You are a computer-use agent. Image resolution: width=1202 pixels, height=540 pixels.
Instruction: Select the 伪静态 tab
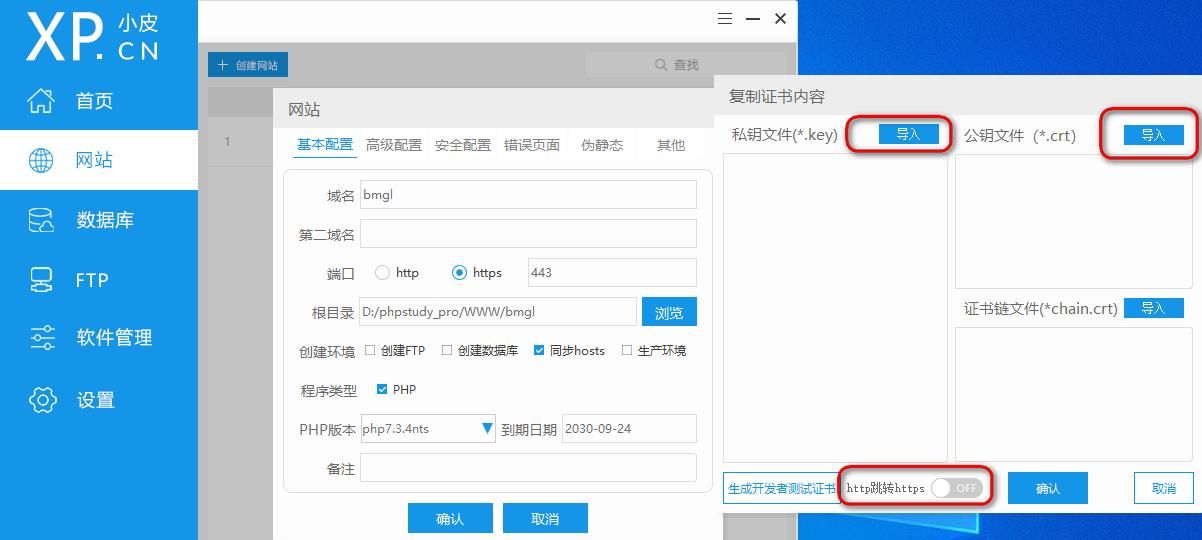click(602, 145)
